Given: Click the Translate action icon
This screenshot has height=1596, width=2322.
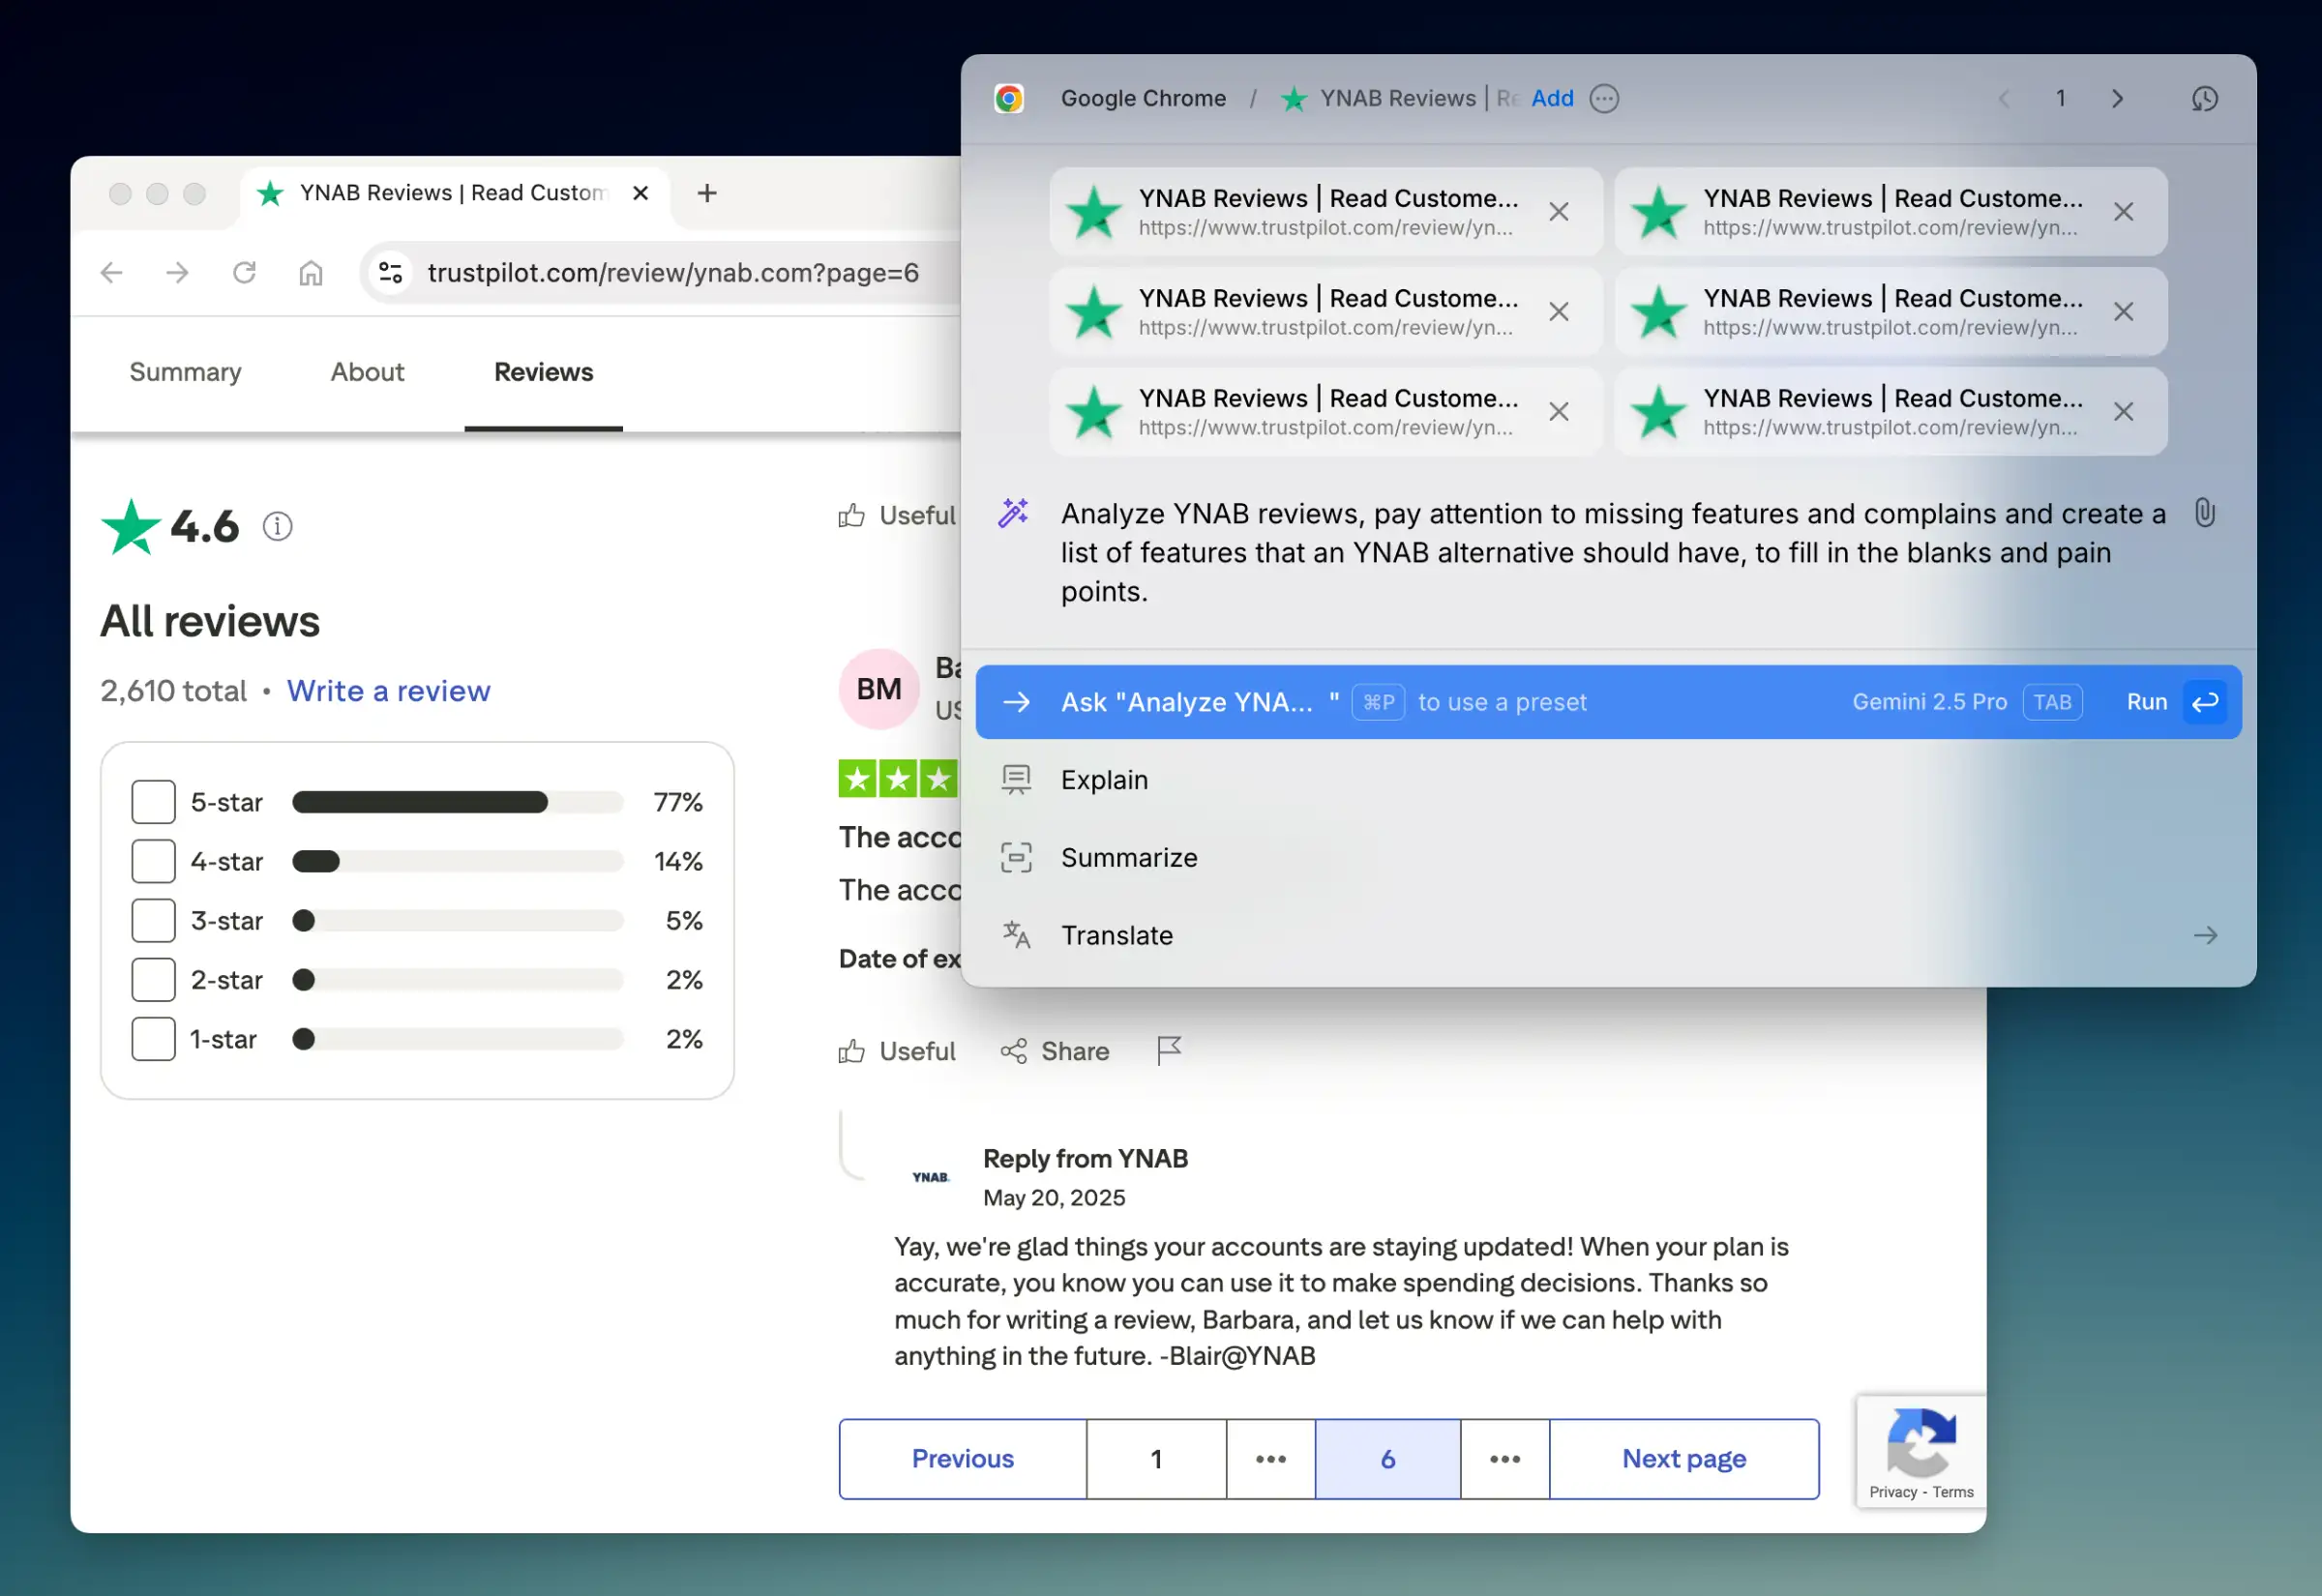Looking at the screenshot, I should (x=1016, y=935).
